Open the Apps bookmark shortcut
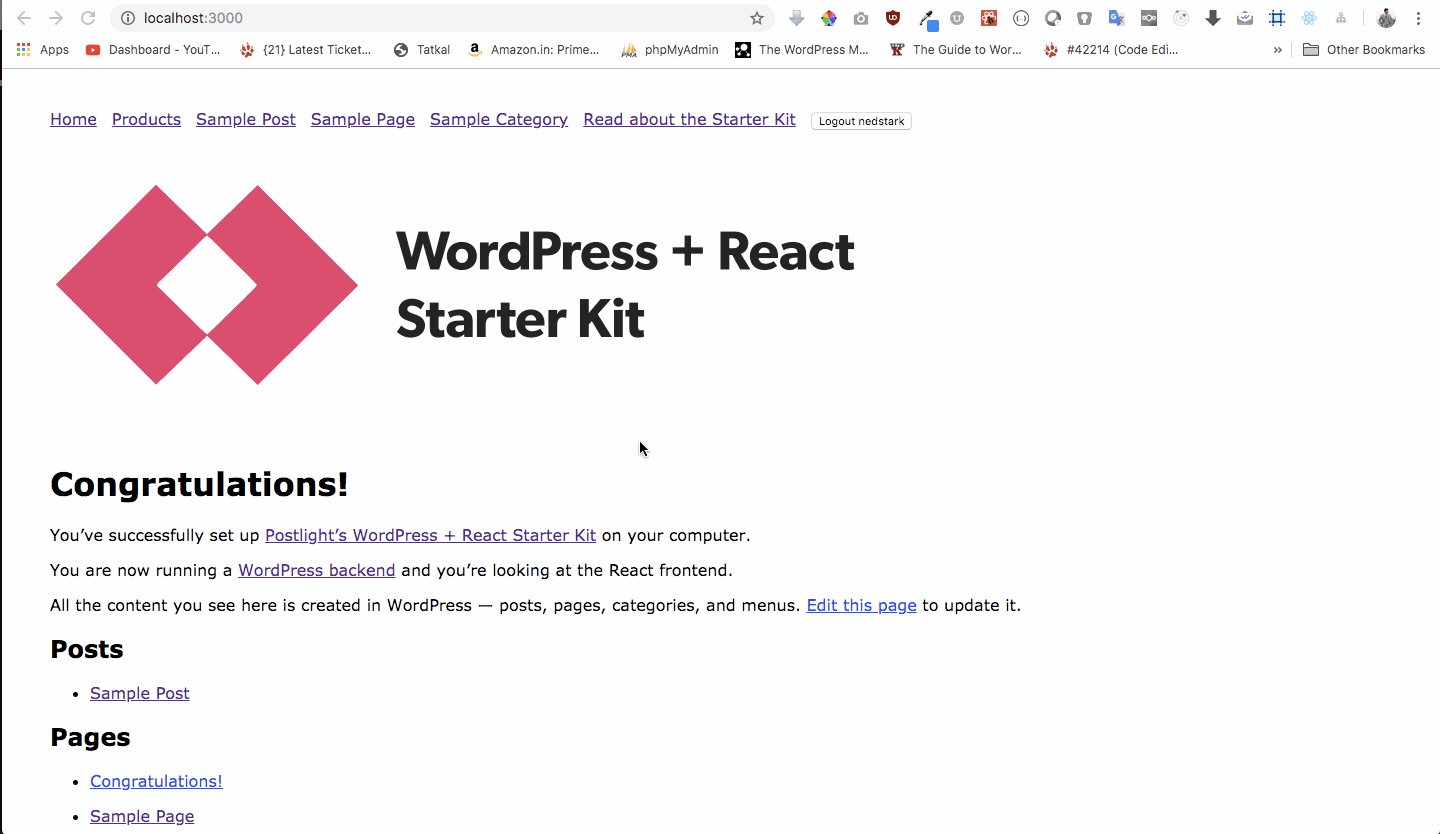This screenshot has width=1440, height=834. coord(43,49)
